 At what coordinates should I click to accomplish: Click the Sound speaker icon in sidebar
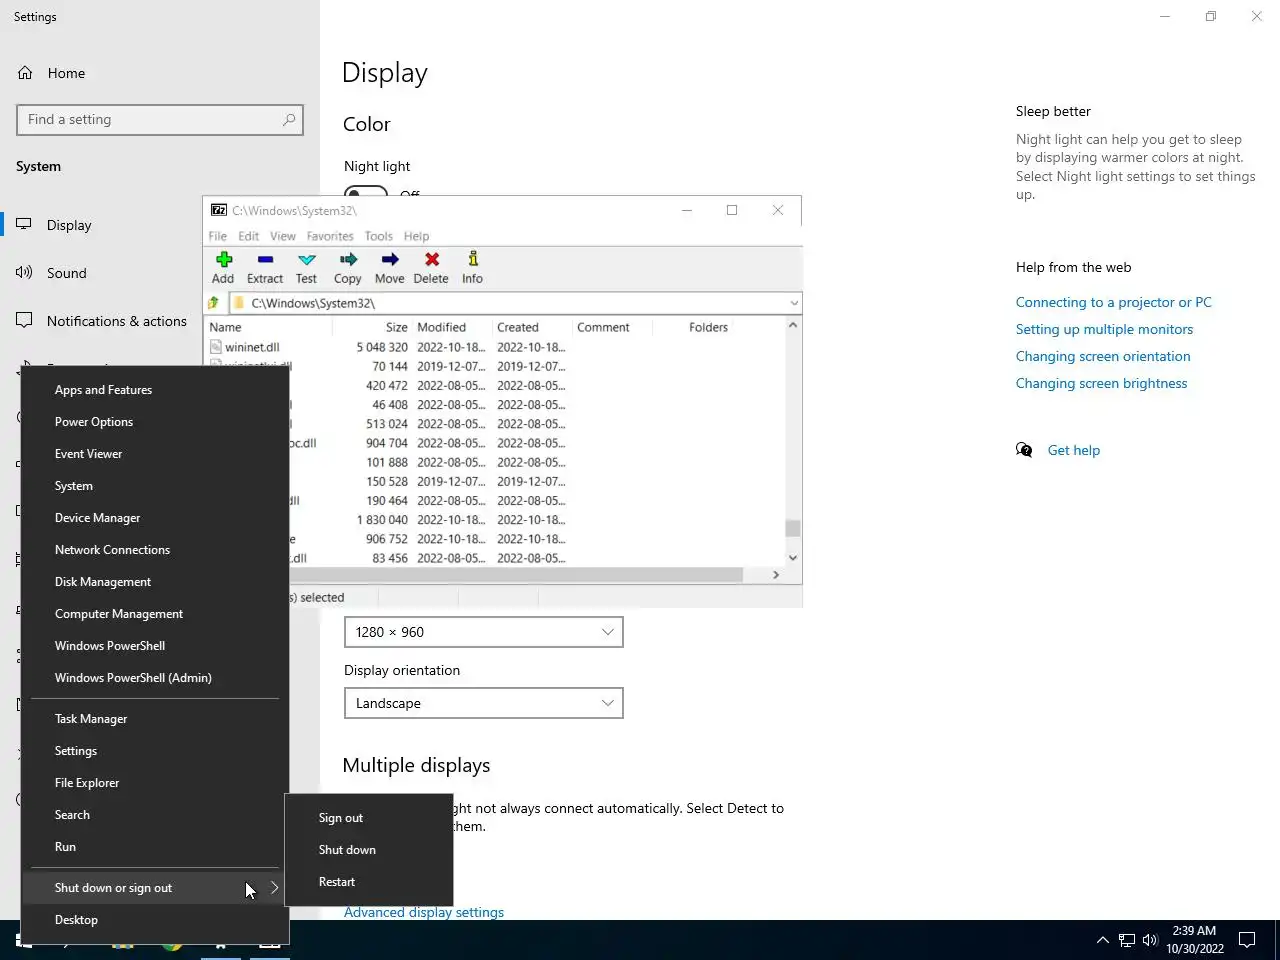point(24,272)
